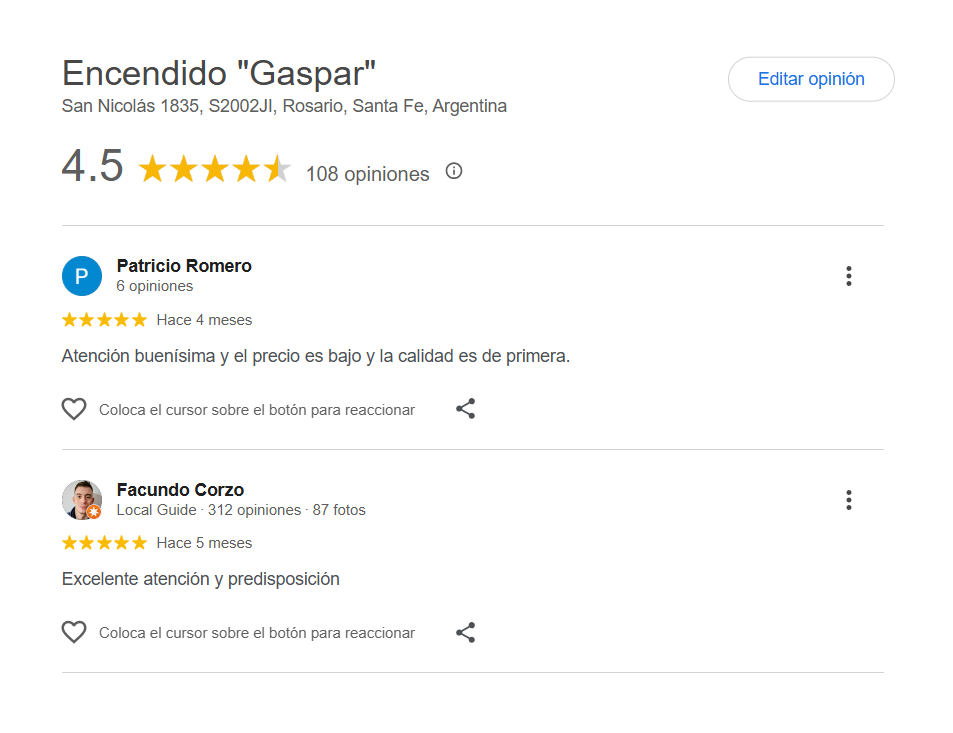953x733 pixels.
Task: Click the five-star rating on Facundo's review
Action: click(x=104, y=543)
